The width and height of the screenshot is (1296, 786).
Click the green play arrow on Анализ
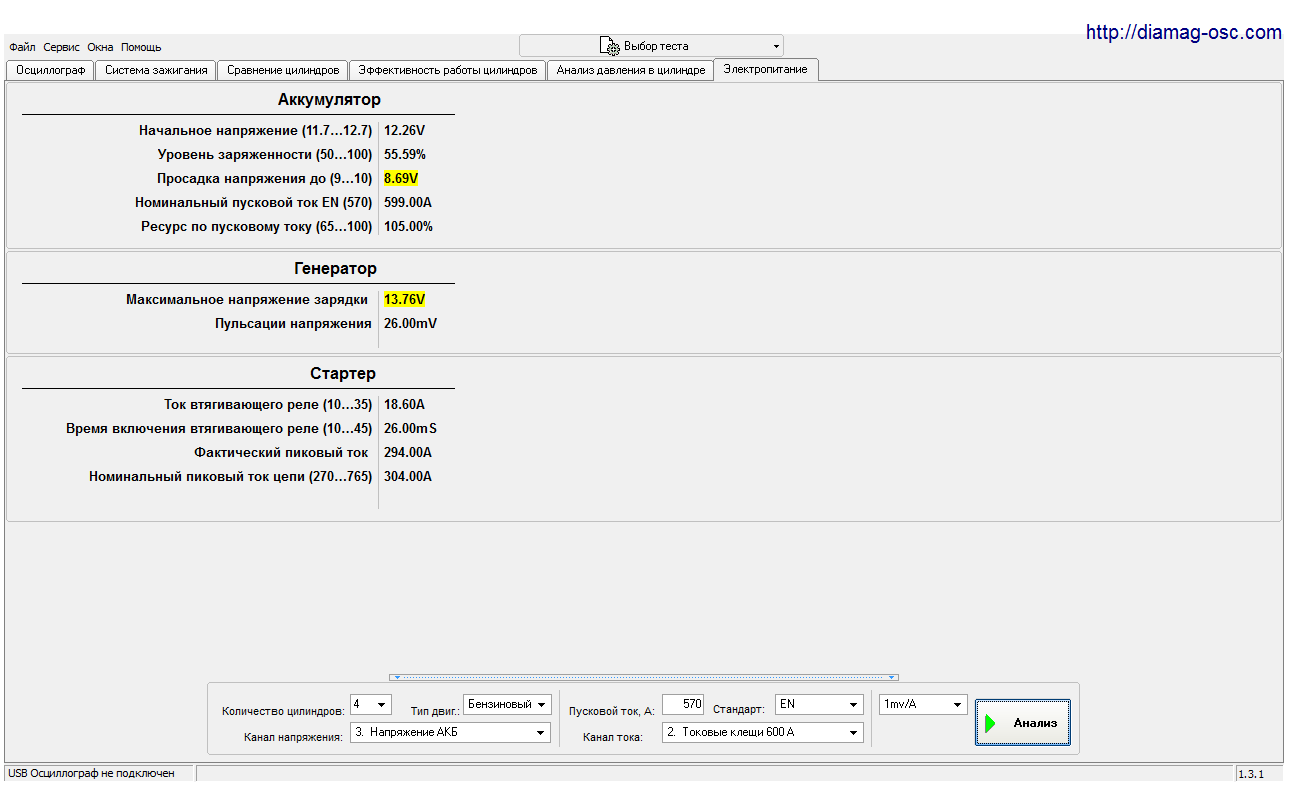(x=990, y=723)
